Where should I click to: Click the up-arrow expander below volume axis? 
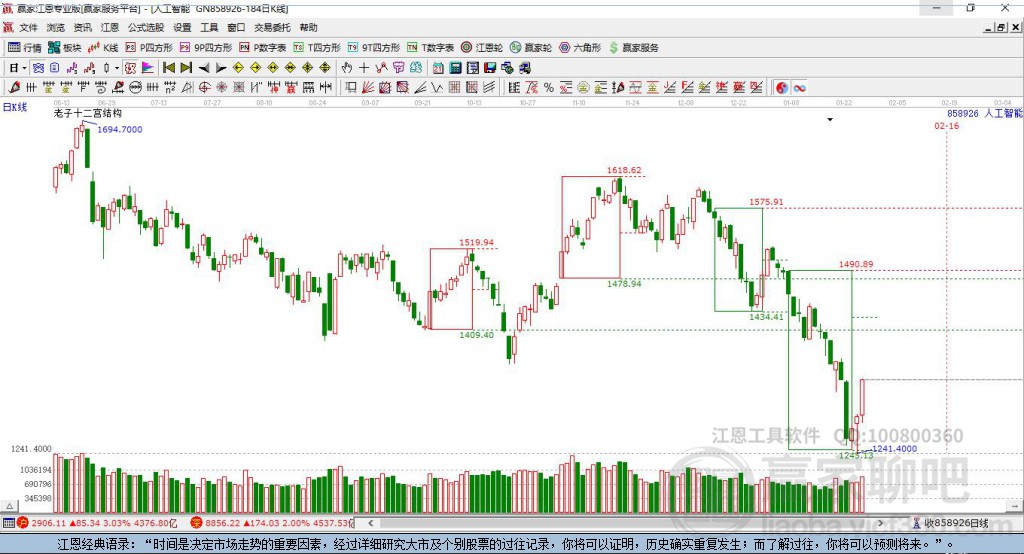(x=10, y=506)
